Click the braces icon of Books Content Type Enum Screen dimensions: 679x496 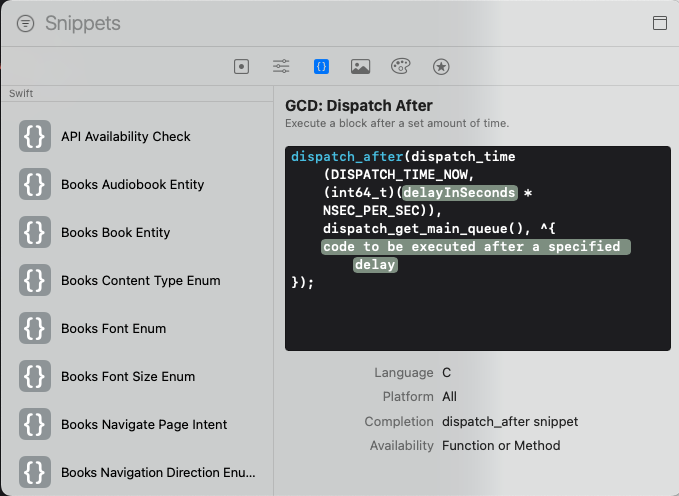(x=35, y=280)
